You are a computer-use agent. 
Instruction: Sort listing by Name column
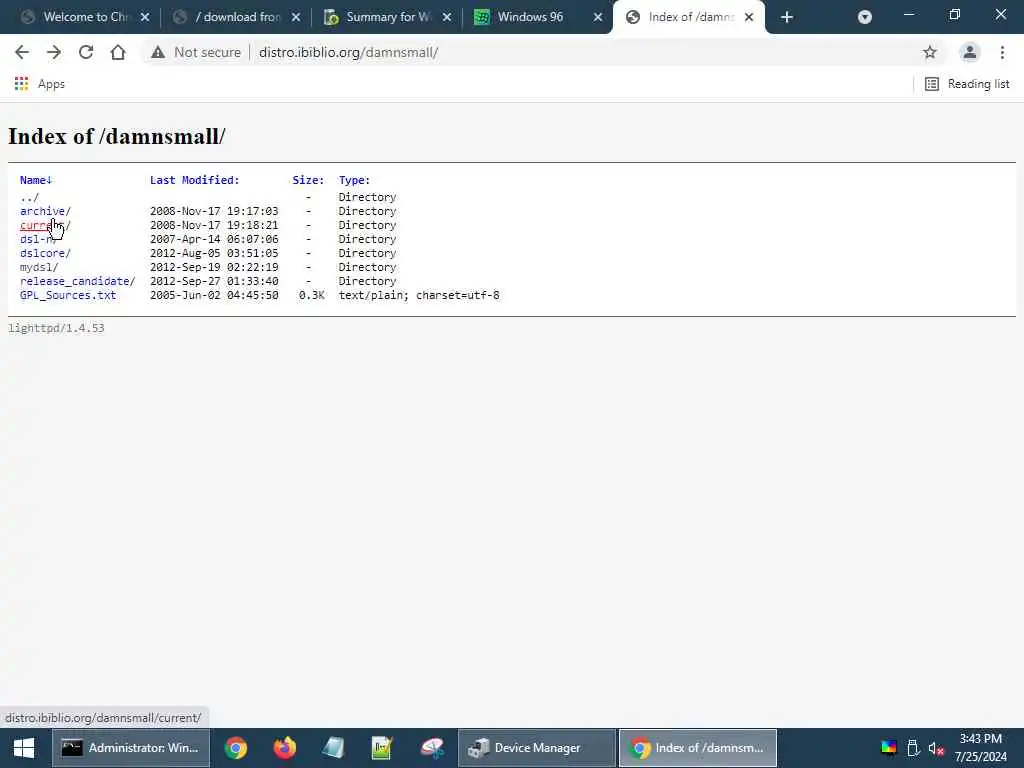[x=35, y=180]
